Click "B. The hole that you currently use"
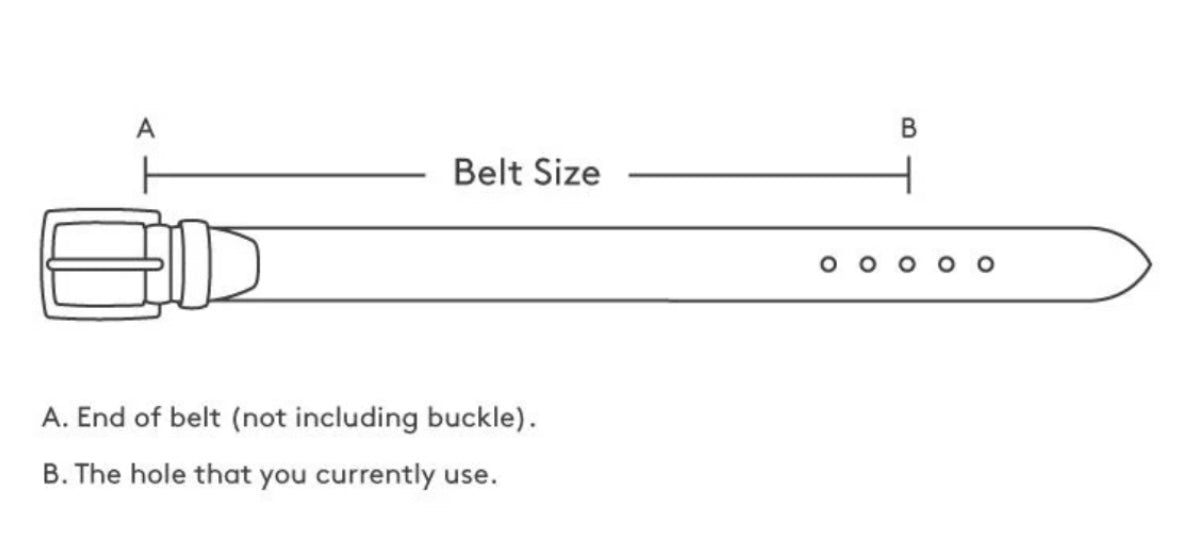The height and width of the screenshot is (541, 1179). tap(270, 474)
